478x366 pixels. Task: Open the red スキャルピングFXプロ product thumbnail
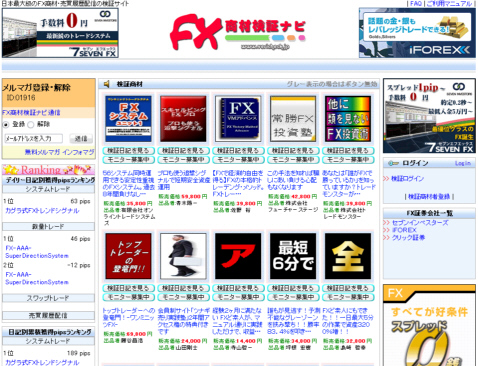coord(183,119)
